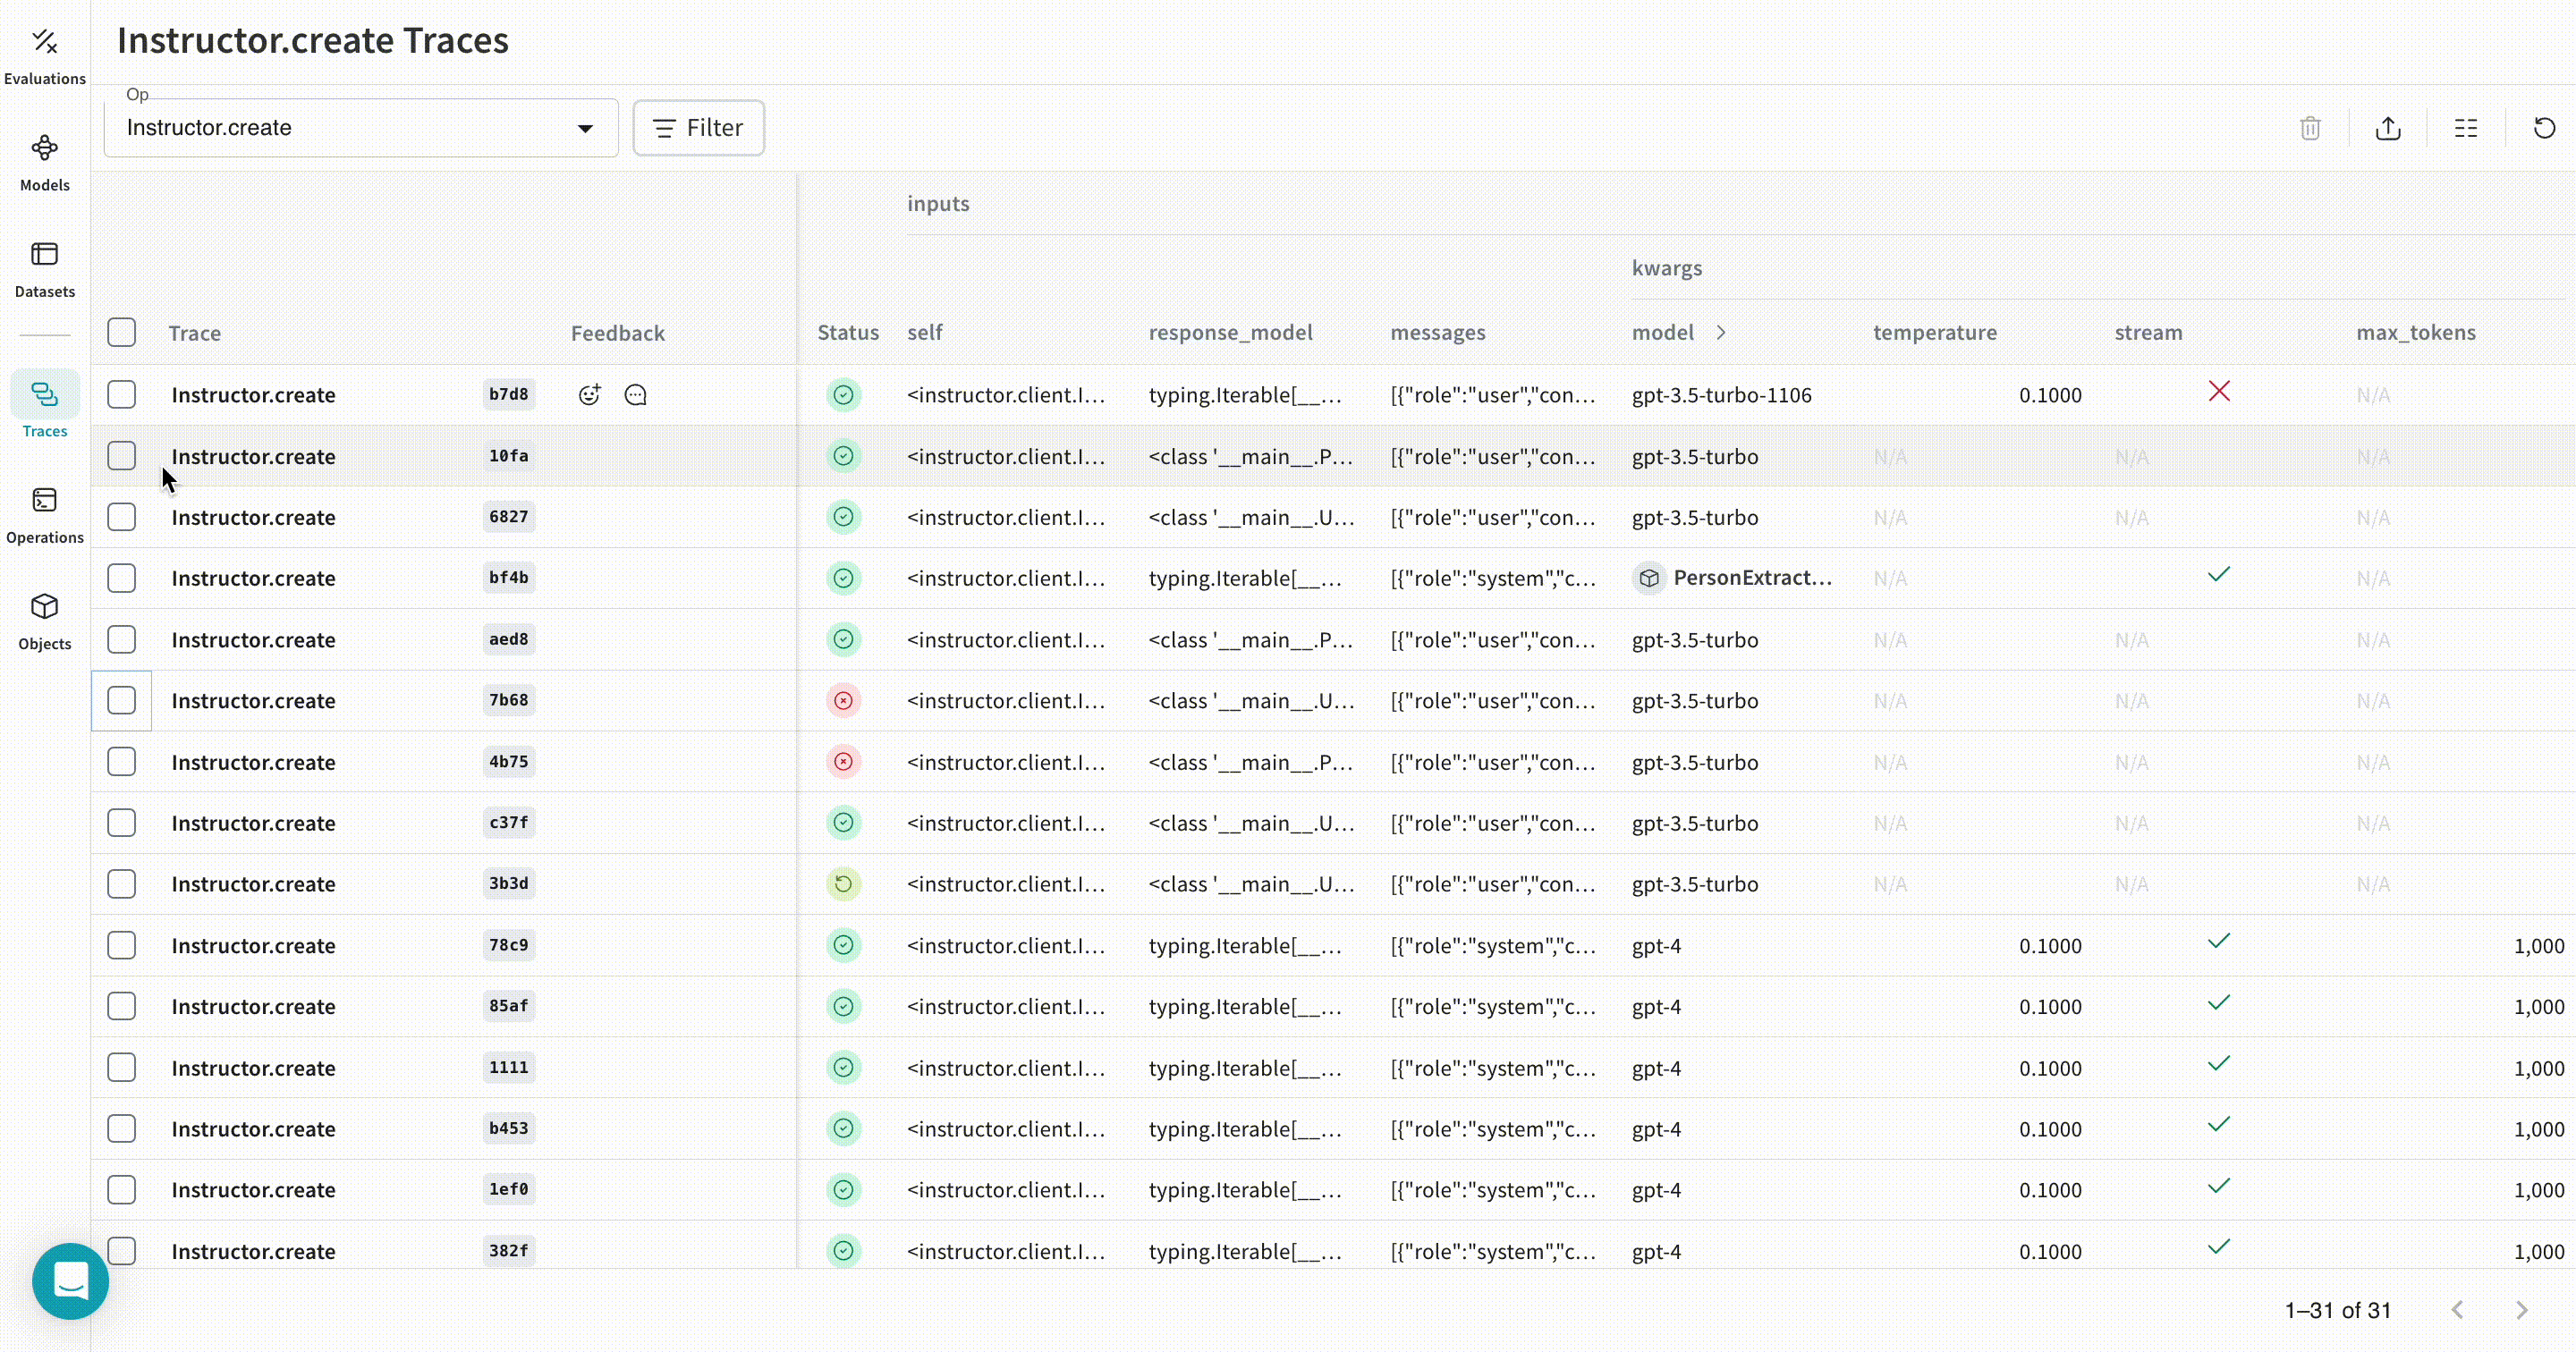Image resolution: width=2576 pixels, height=1352 pixels.
Task: Expand the model column chevron
Action: (1721, 332)
